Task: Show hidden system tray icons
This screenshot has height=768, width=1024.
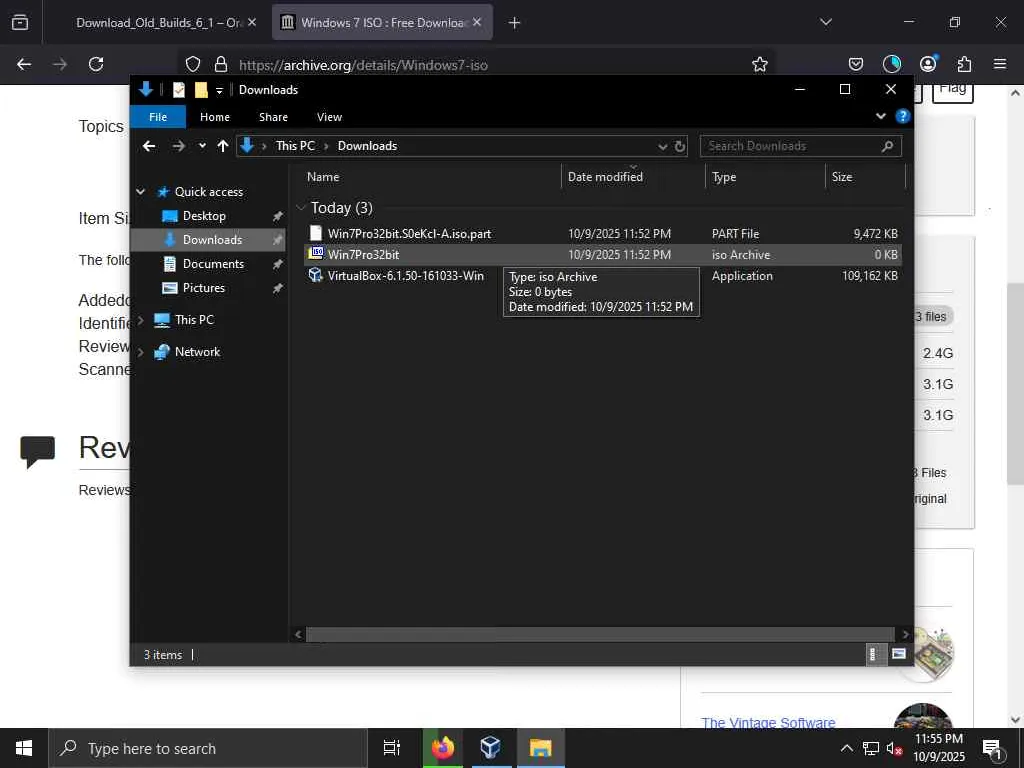Action: [x=846, y=748]
